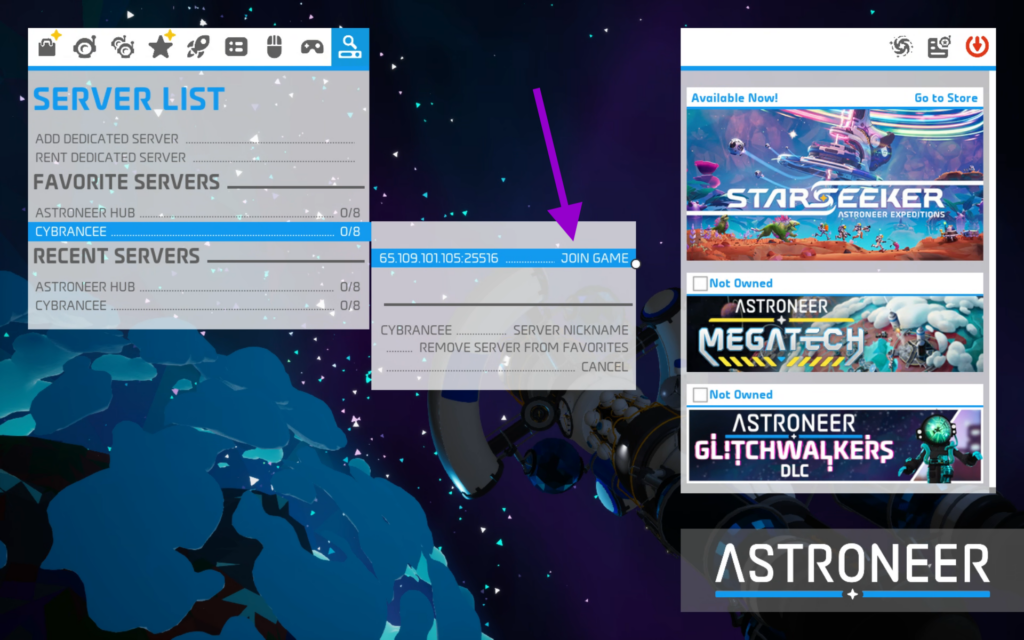Open the star icon tab
This screenshot has height=640, width=1024.
click(x=160, y=46)
